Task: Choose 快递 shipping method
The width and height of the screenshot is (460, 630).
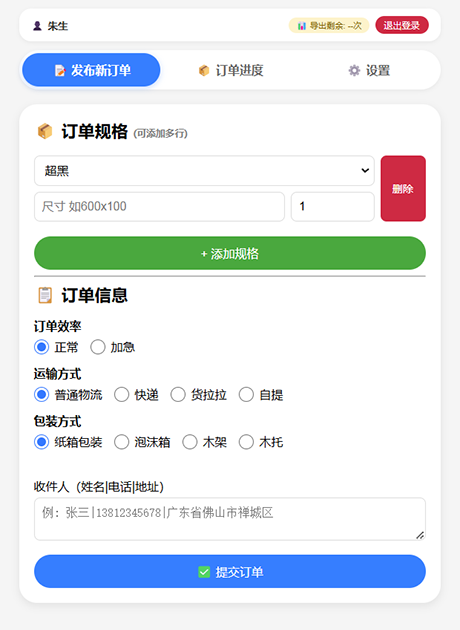Action: click(x=121, y=395)
